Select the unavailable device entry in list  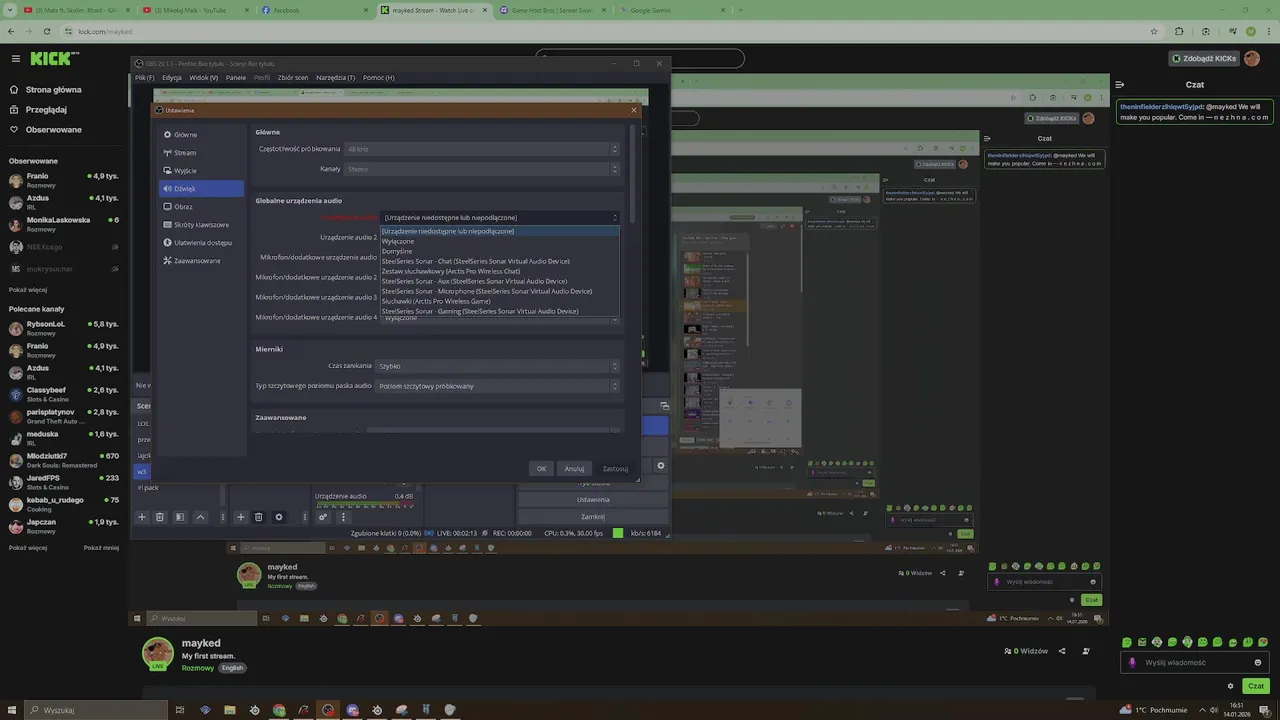(500, 231)
